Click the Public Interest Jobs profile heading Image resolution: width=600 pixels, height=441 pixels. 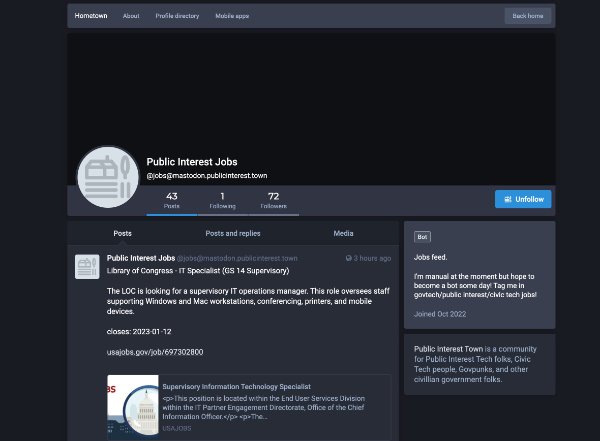click(x=192, y=162)
